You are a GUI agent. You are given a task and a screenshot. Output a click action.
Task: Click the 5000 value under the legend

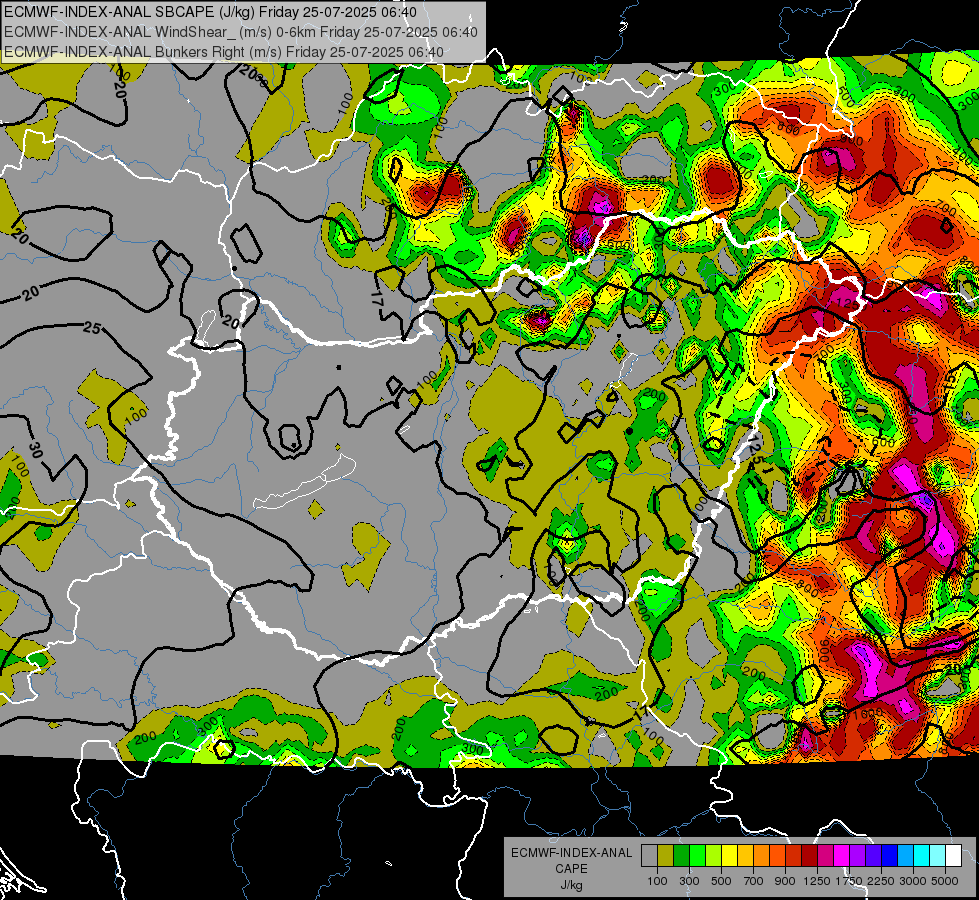pos(945,881)
